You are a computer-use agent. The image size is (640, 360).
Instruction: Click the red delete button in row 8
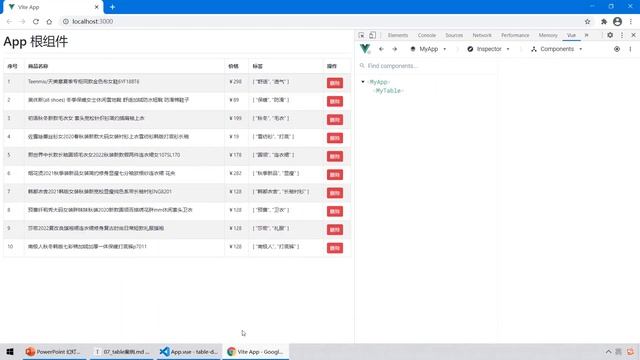335,211
